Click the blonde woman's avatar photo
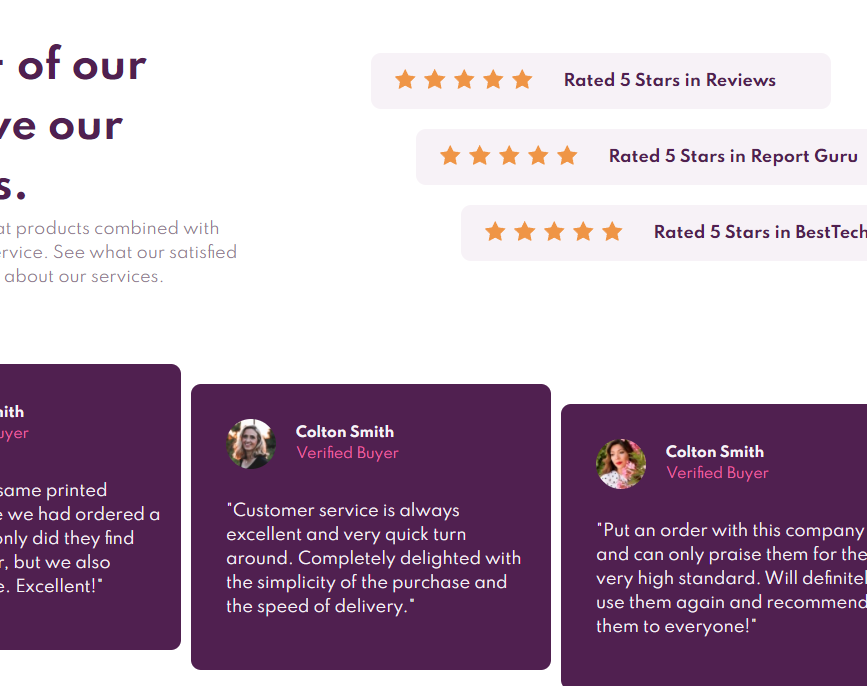The height and width of the screenshot is (686, 867). (x=251, y=443)
